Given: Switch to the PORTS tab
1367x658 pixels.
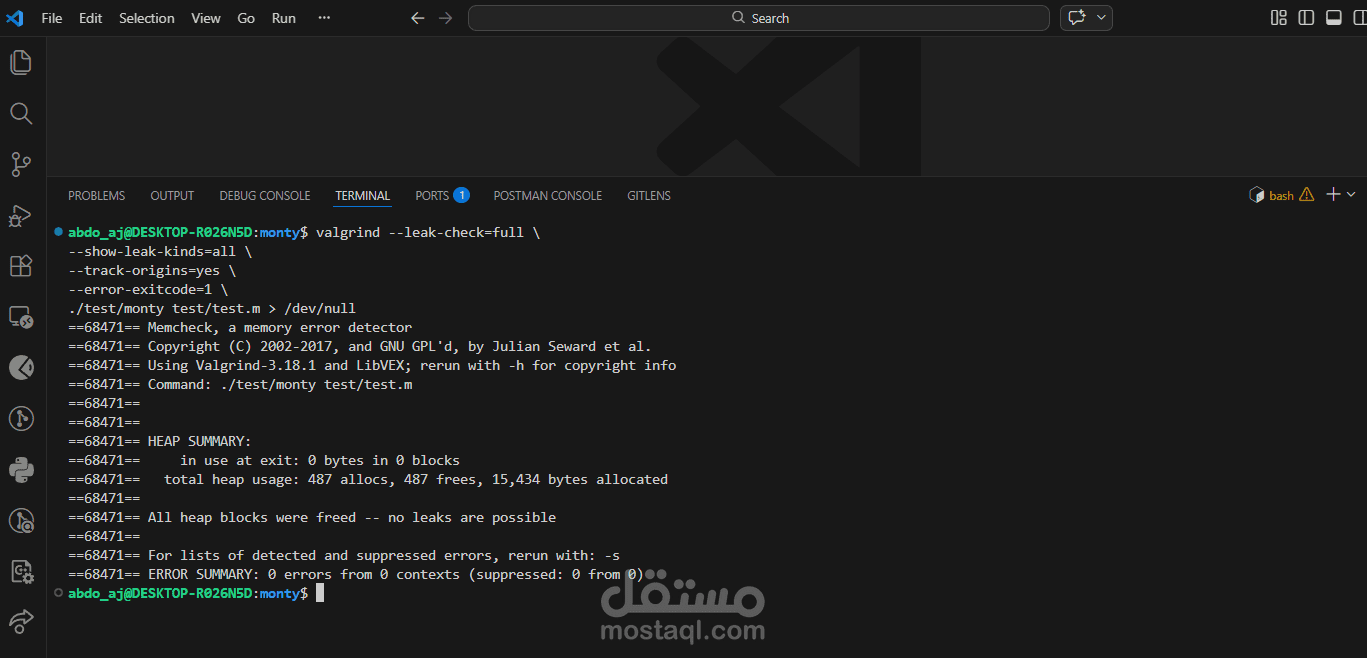Looking at the screenshot, I should pos(432,196).
